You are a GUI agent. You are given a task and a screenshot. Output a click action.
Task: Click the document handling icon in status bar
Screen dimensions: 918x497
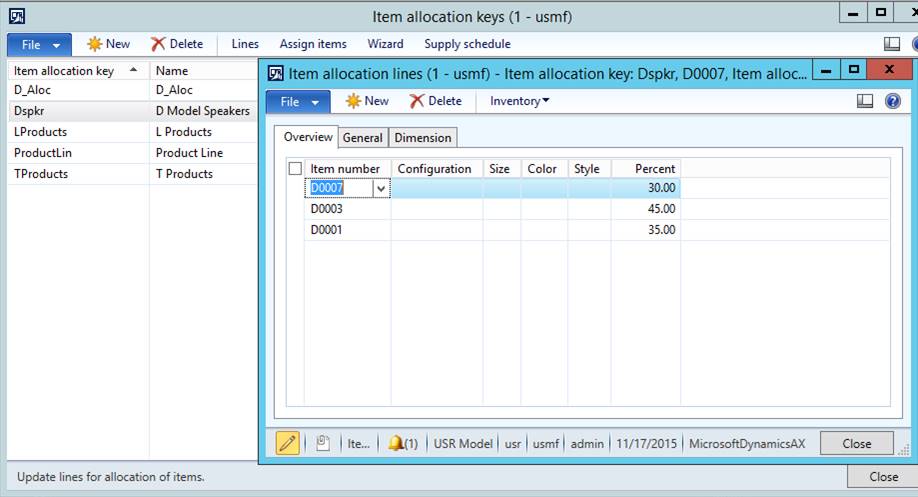pos(322,443)
